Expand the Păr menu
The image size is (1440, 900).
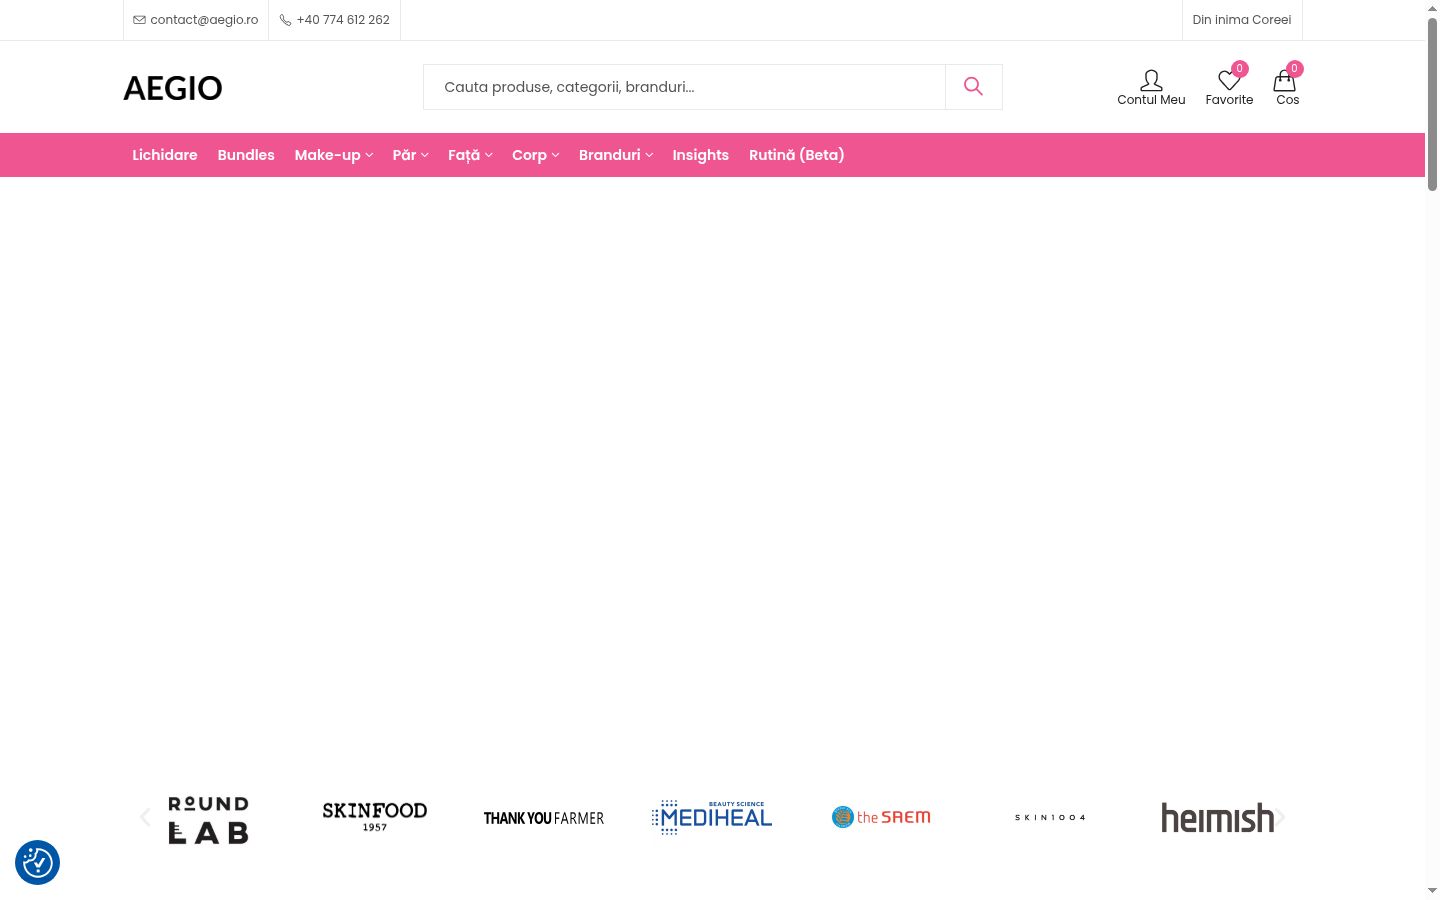point(410,155)
